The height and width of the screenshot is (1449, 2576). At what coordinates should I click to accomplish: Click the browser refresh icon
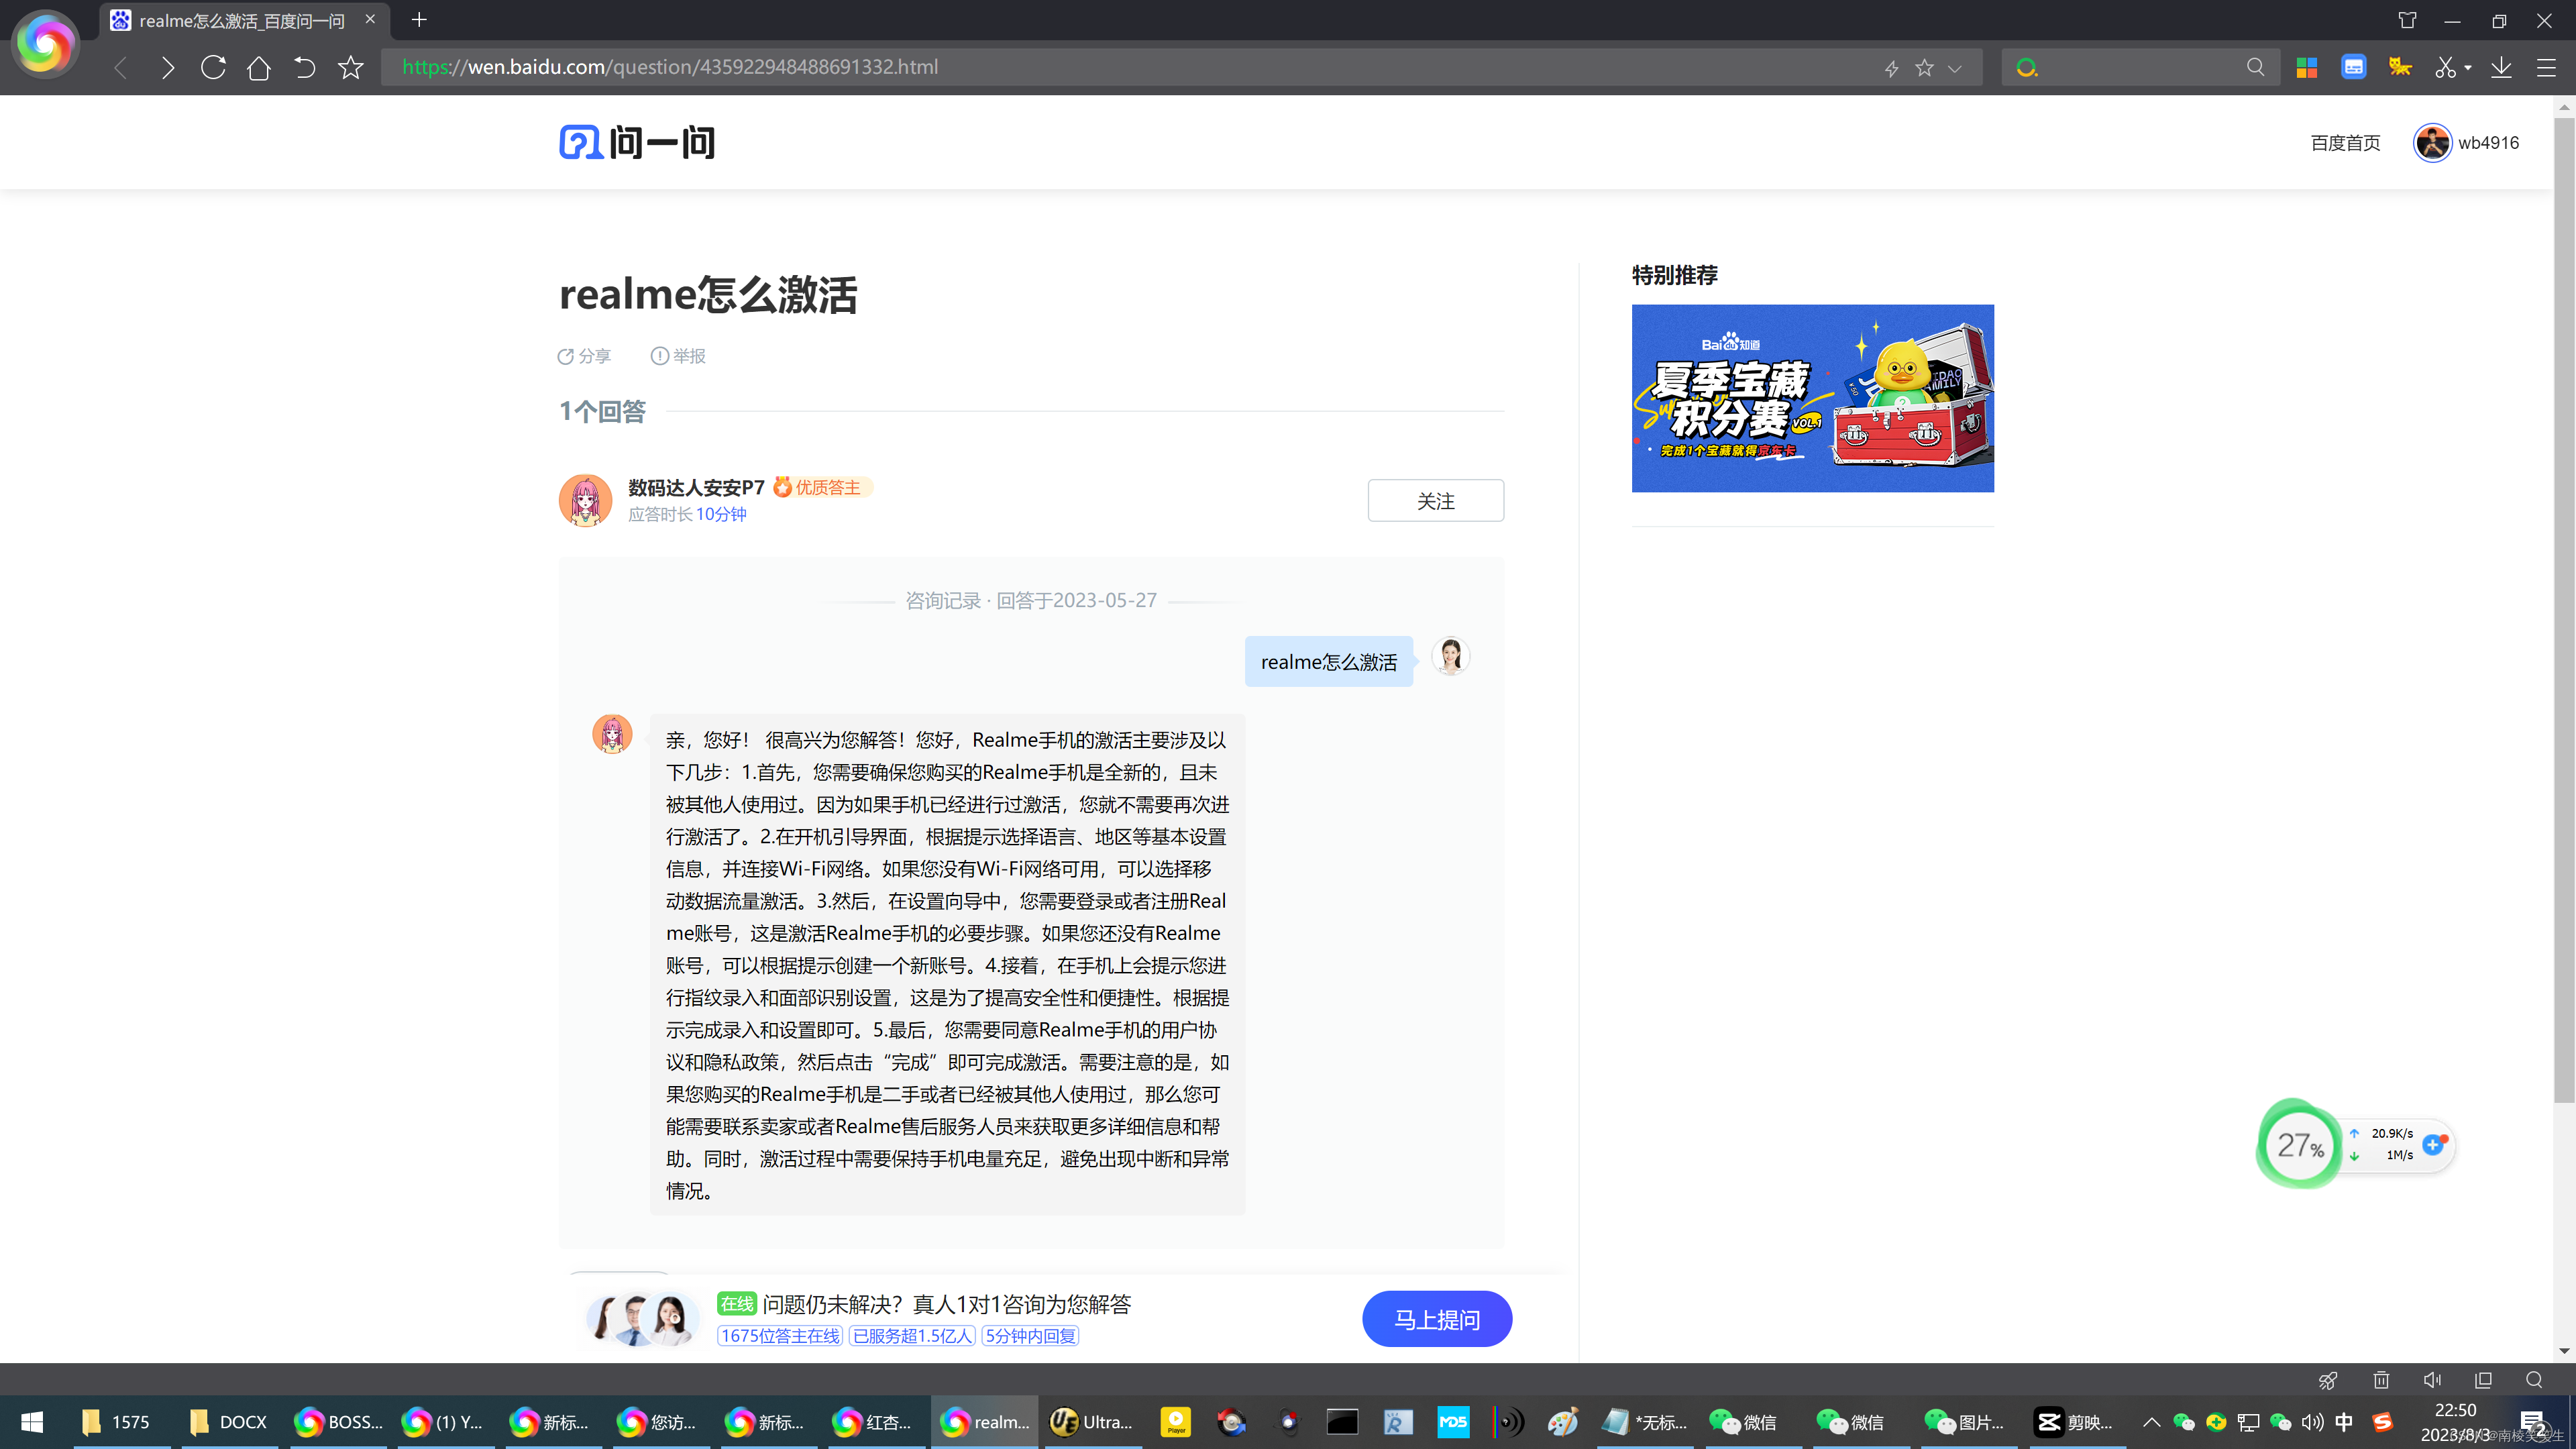tap(213, 67)
